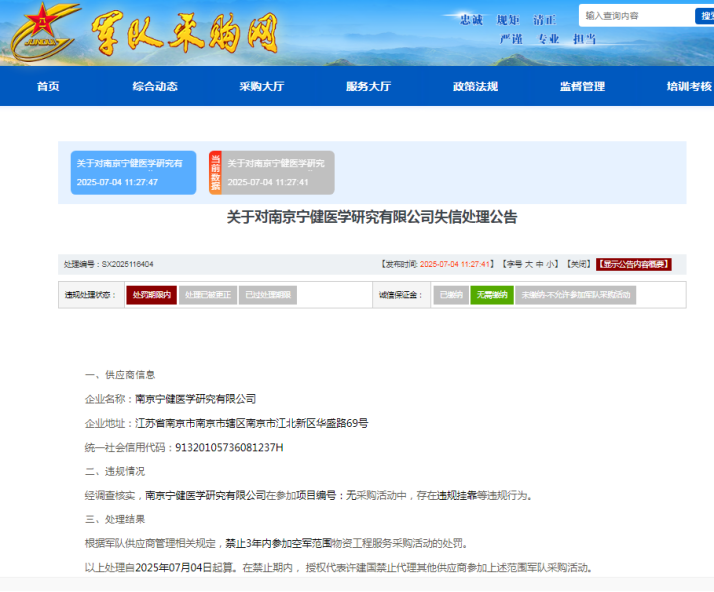Image resolution: width=714 pixels, height=592 pixels.
Task: Select the blue version card dated 11:27:47
Action: 133,173
